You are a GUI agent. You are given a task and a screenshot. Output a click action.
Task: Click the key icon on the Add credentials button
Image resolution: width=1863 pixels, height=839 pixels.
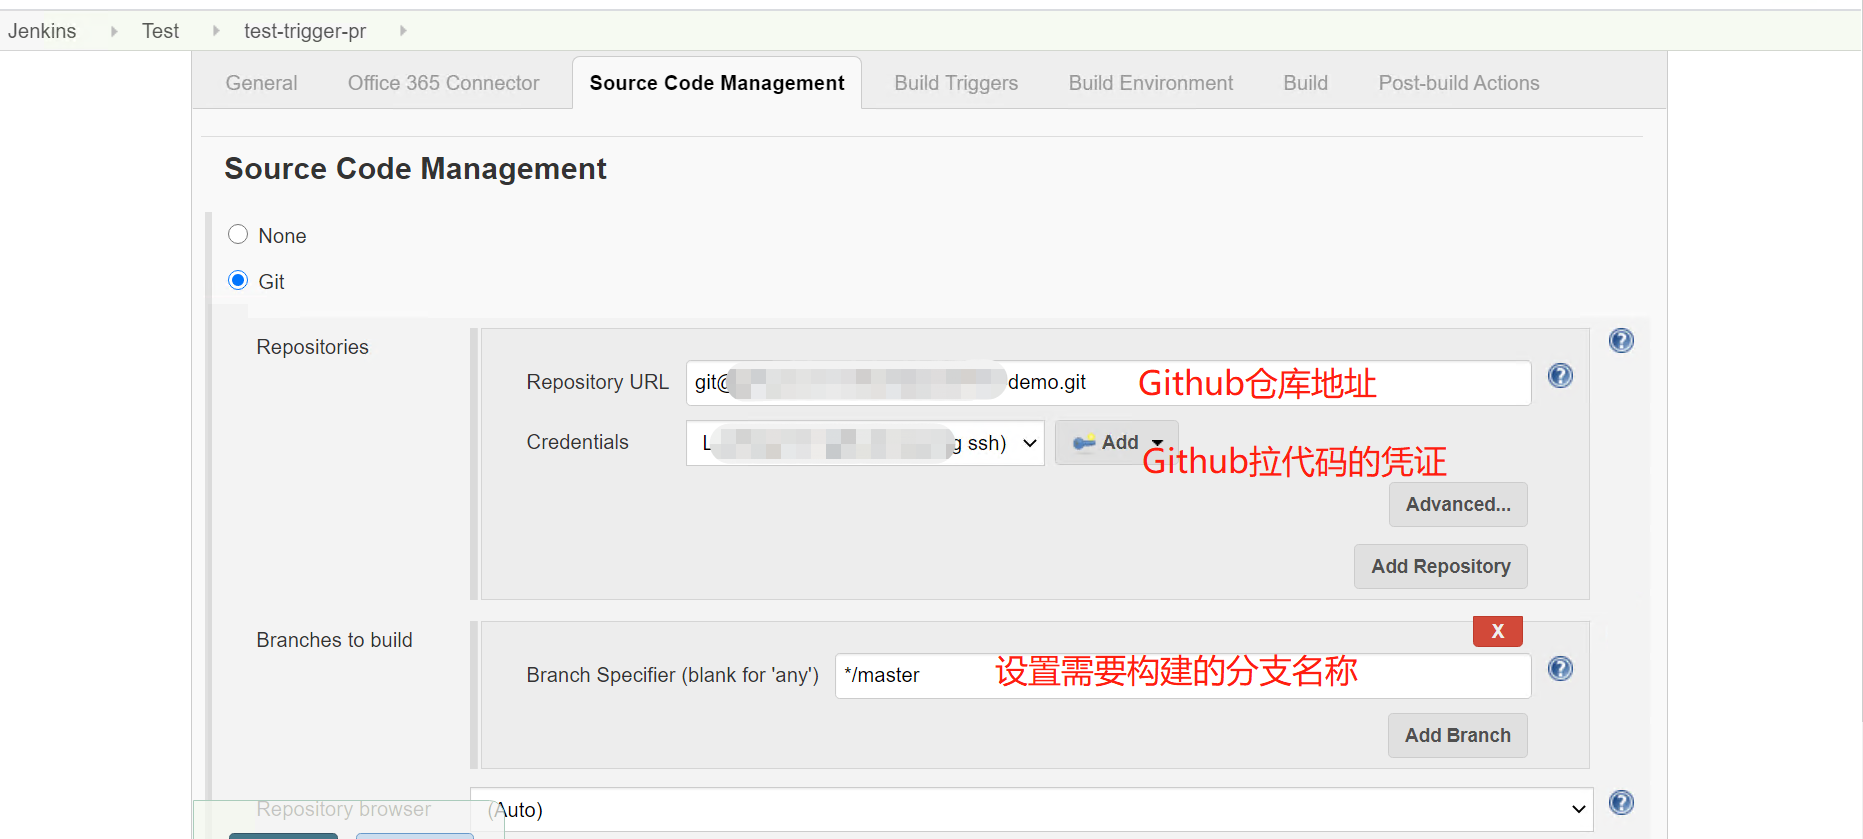point(1084,443)
